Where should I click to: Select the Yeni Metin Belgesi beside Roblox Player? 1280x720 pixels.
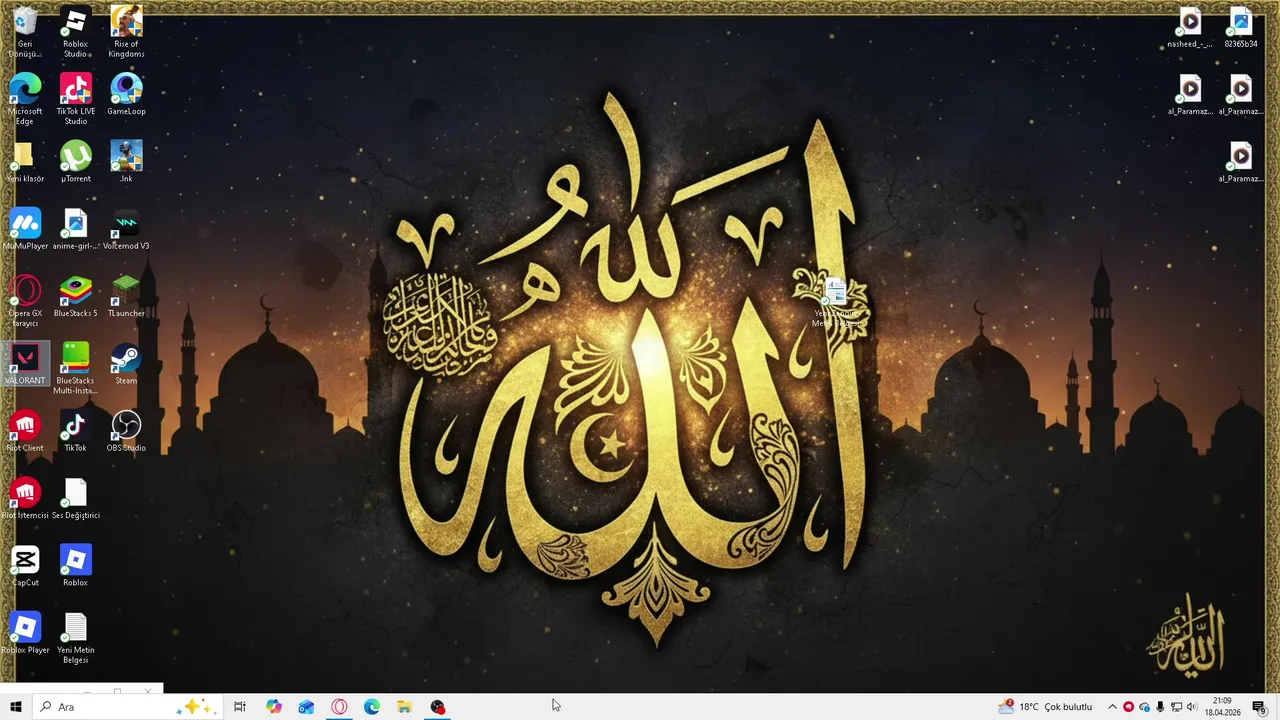pos(75,637)
